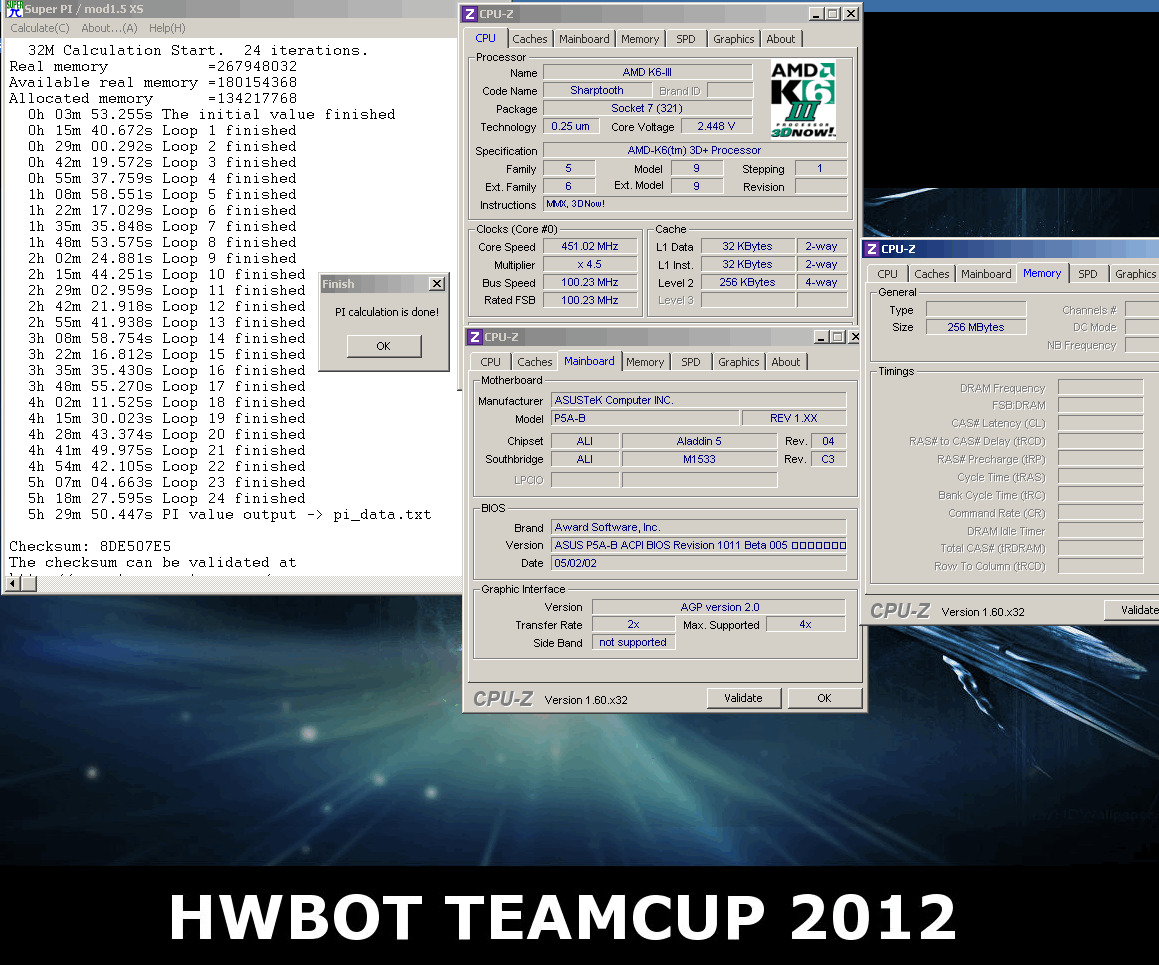The image size is (1159, 965).
Task: Click the active Mainboard tab in middle CPU-Z window
Action: click(589, 361)
